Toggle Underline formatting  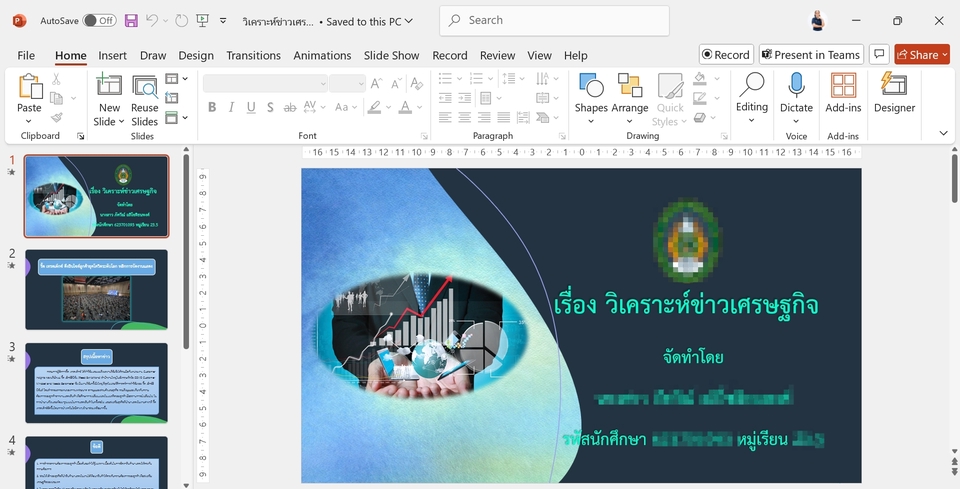[x=251, y=107]
